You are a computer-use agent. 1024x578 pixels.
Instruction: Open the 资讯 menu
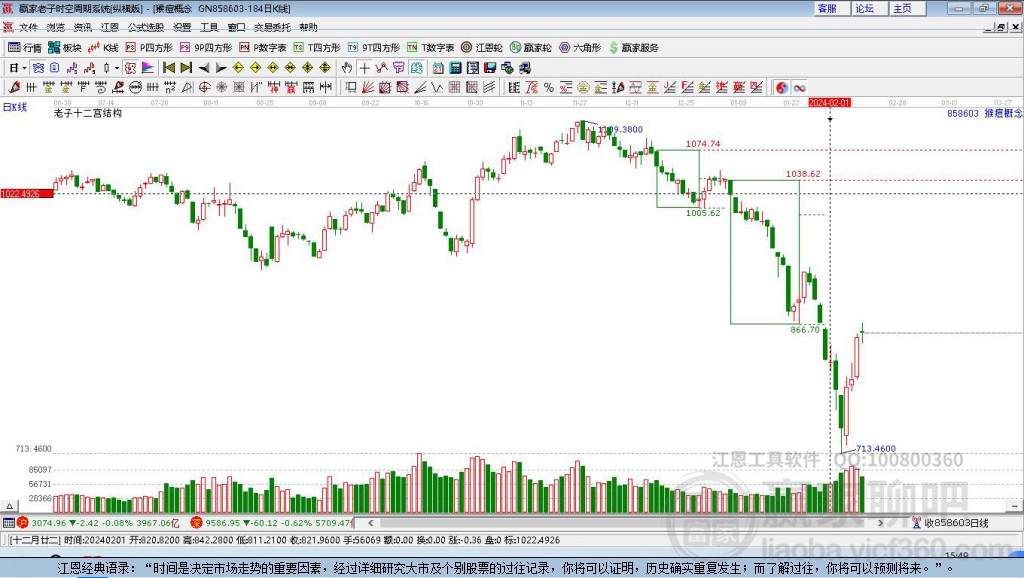82,27
